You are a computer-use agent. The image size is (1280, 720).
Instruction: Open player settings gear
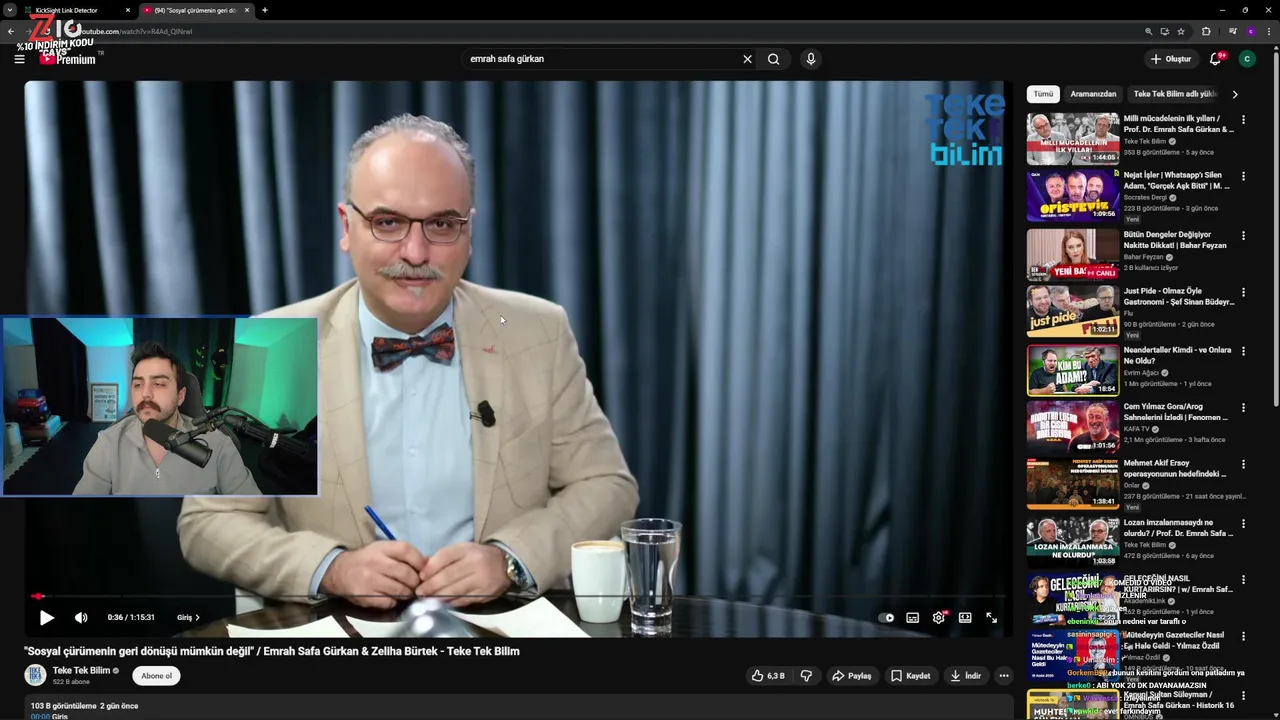tap(939, 618)
